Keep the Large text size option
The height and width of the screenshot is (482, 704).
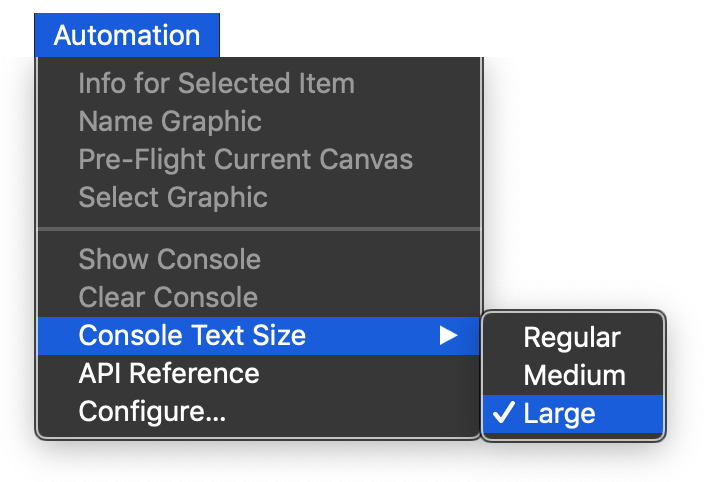(559, 413)
